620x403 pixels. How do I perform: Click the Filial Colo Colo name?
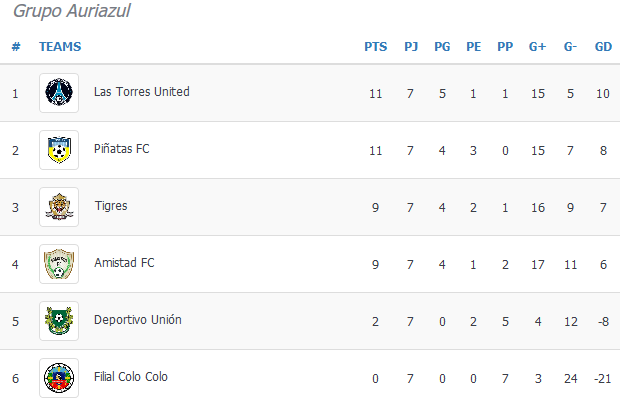pyautogui.click(x=131, y=377)
